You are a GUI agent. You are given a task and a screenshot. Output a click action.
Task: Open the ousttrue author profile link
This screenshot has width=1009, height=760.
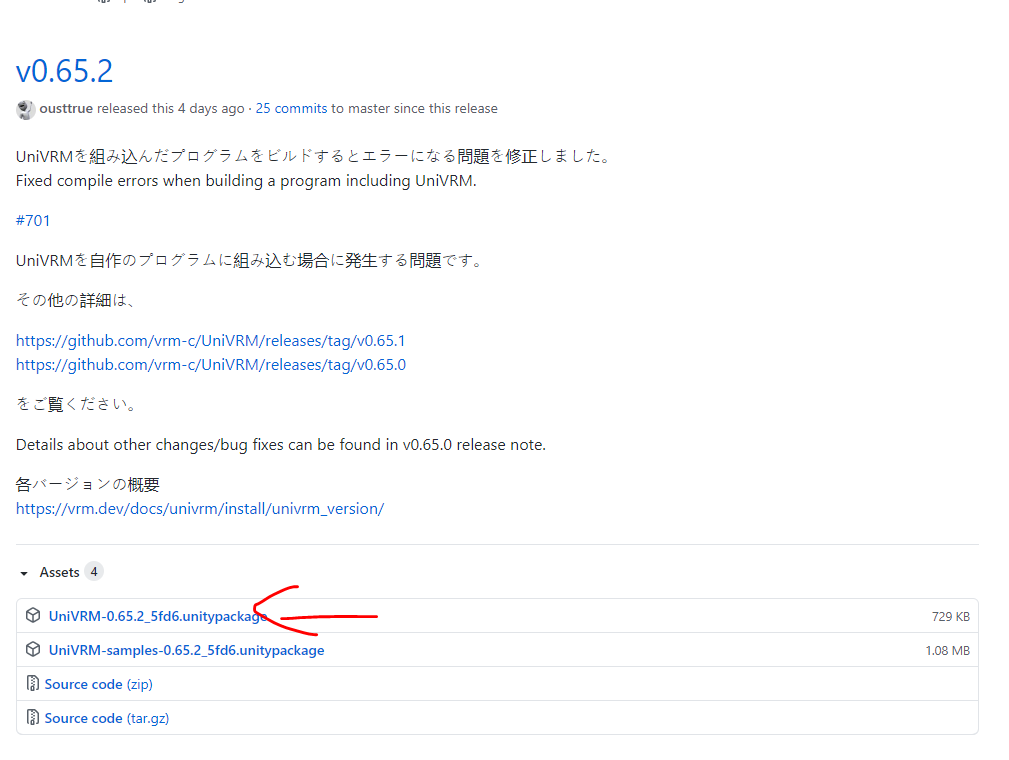click(66, 108)
